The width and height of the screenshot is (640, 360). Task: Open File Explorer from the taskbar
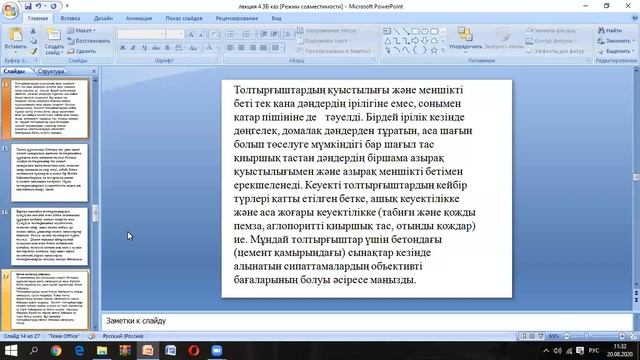pos(102,351)
